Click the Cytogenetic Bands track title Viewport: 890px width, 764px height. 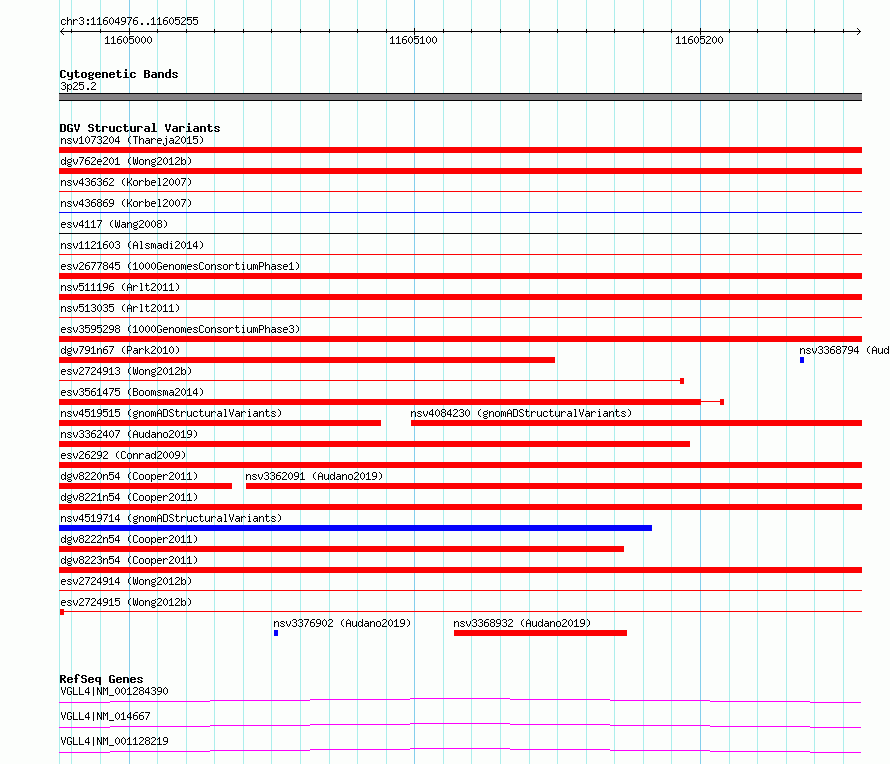[x=119, y=74]
